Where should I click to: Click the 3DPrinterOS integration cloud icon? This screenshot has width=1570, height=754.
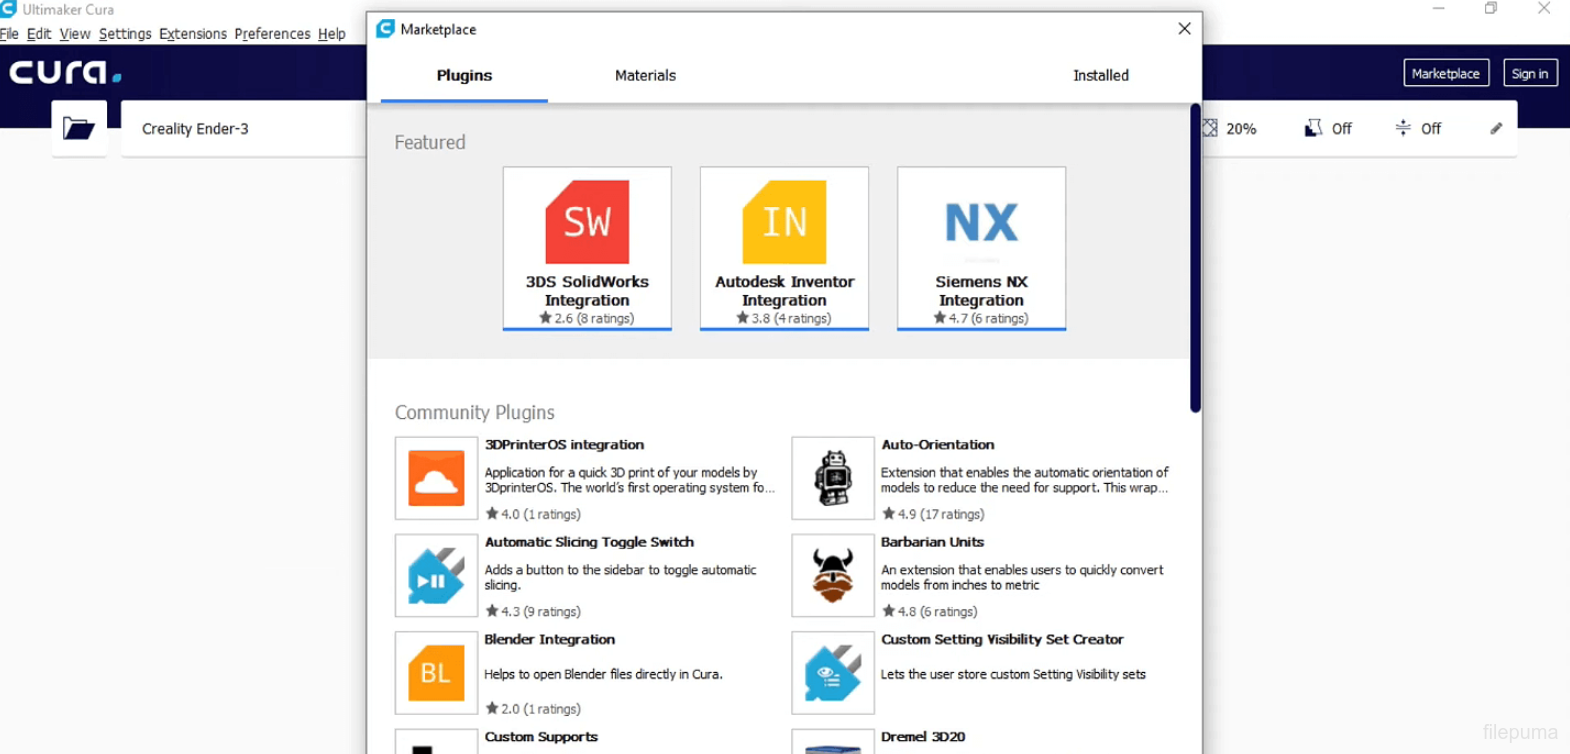pyautogui.click(x=436, y=478)
